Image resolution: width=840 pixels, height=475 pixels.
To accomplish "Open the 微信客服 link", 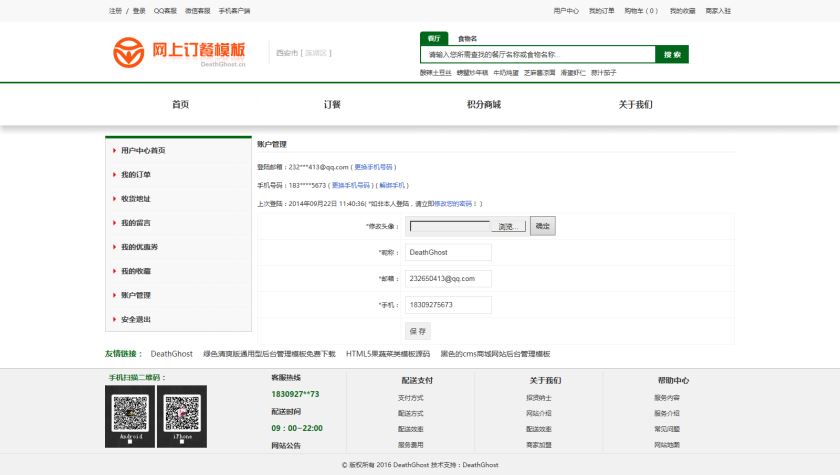I will pyautogui.click(x=198, y=11).
